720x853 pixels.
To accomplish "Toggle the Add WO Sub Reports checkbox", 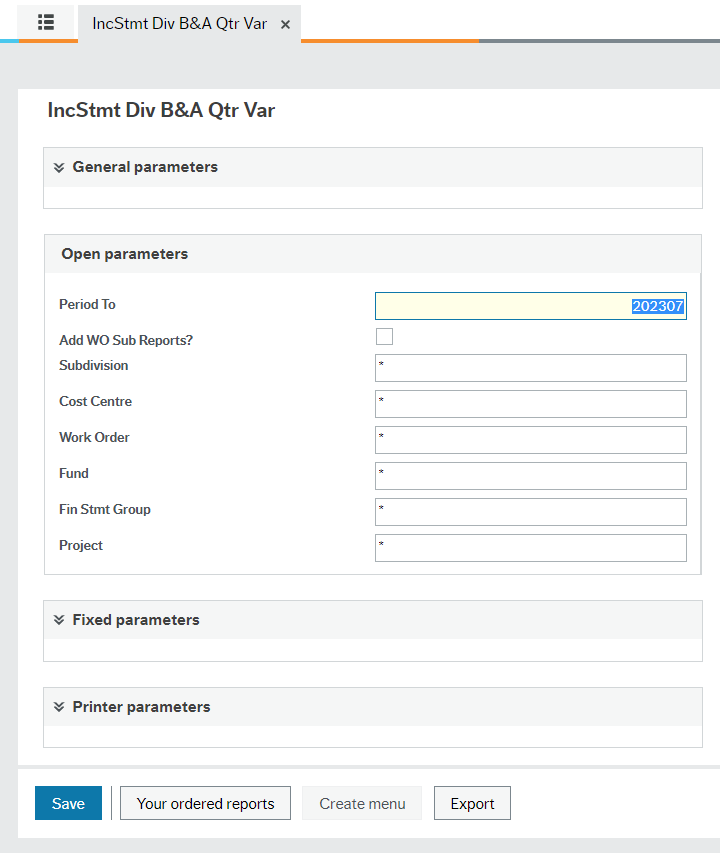I will tap(384, 337).
